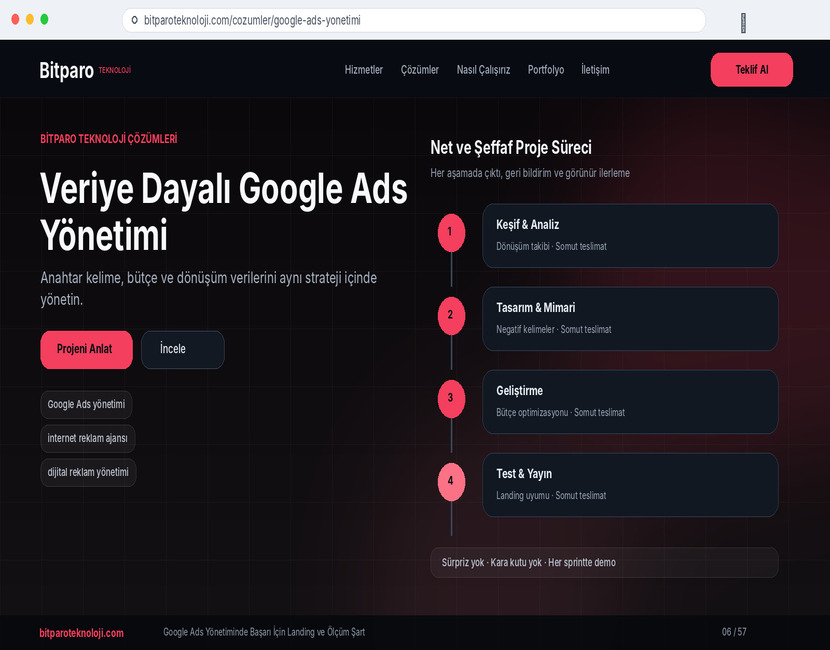Click the Projeni Anlat button

pos(86,349)
